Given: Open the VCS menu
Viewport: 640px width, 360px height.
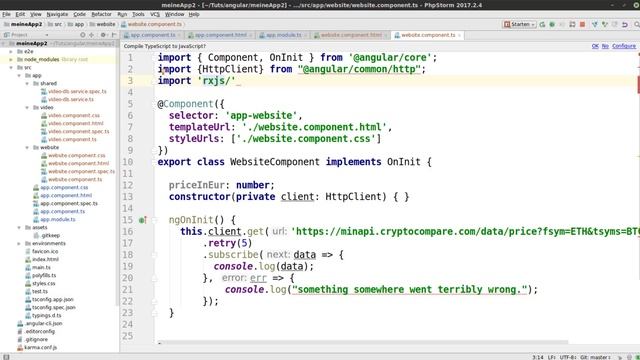Looking at the screenshot, I should coord(155,14).
